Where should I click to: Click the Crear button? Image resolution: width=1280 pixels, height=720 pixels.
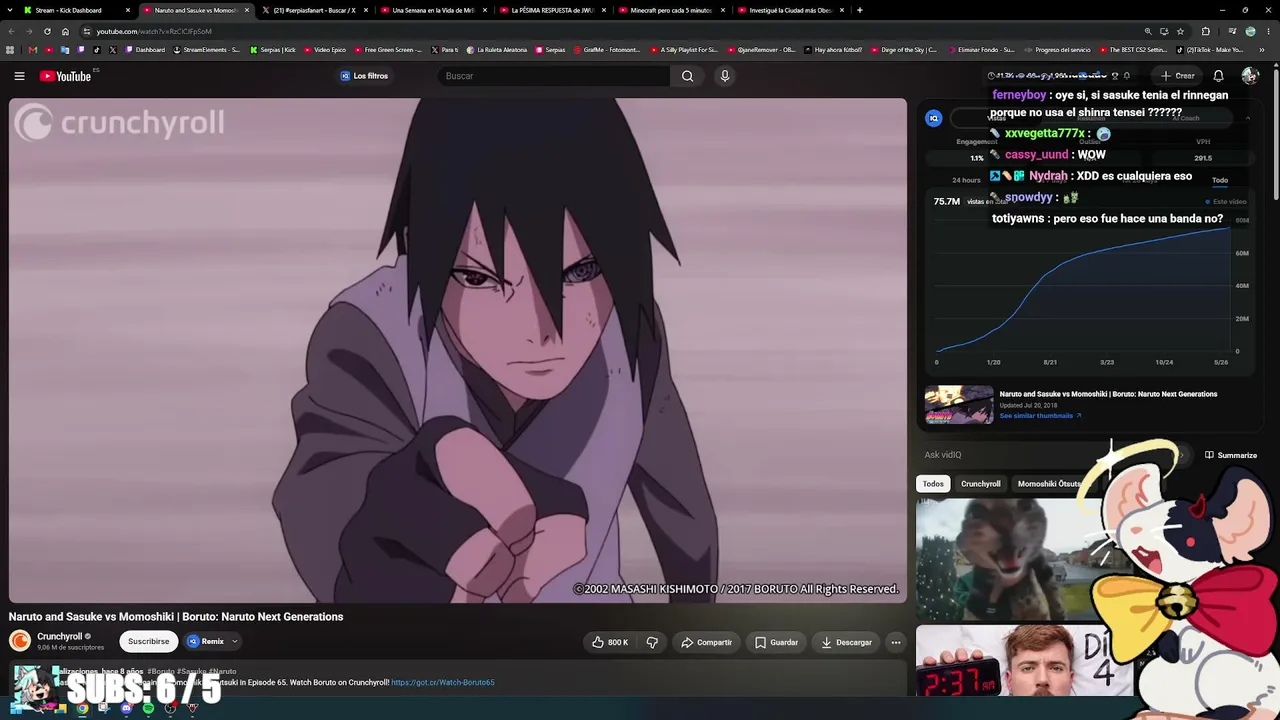[x=1178, y=76]
